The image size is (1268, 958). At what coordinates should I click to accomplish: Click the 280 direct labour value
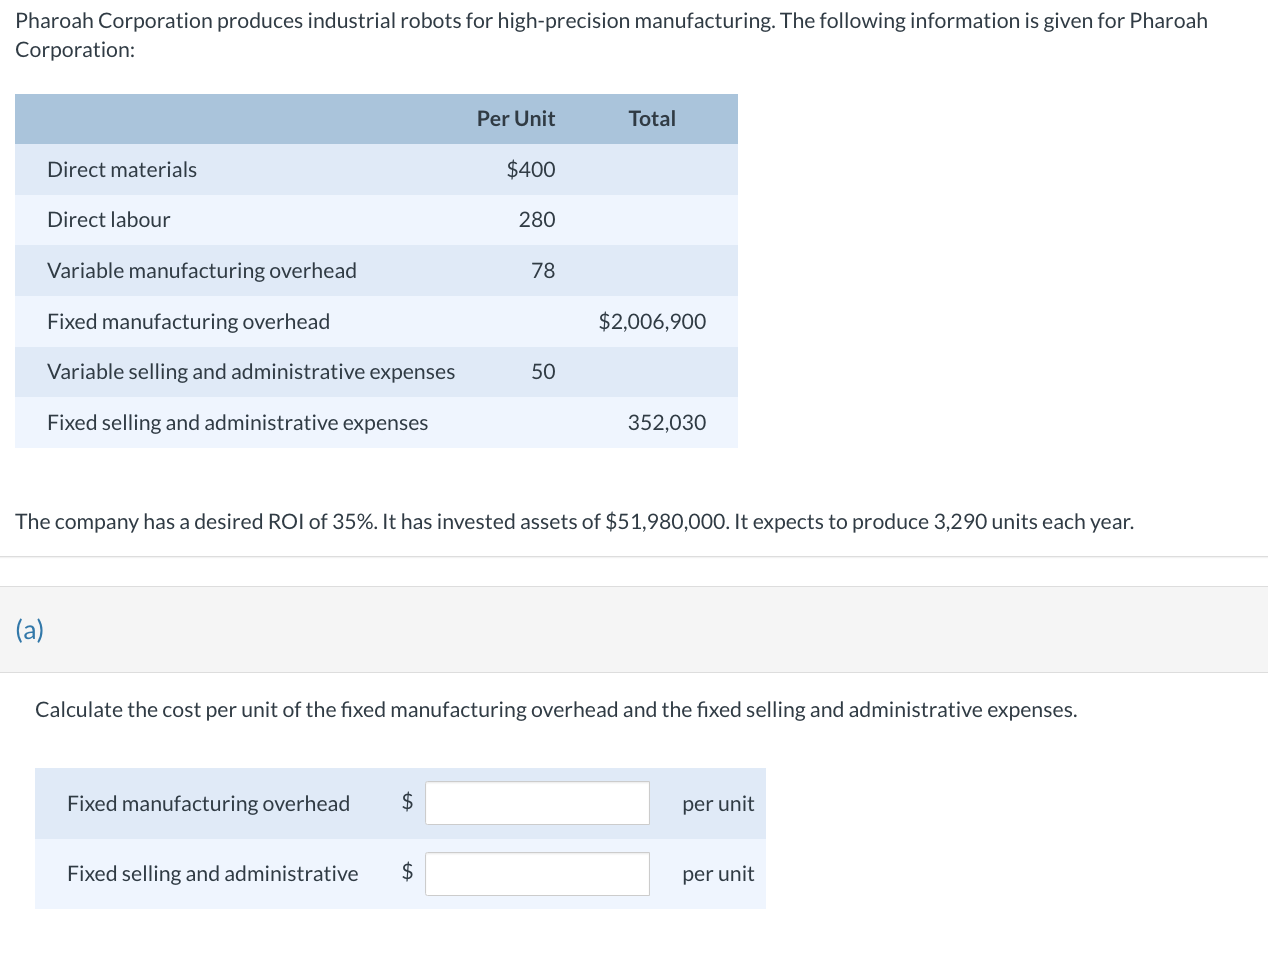(537, 220)
